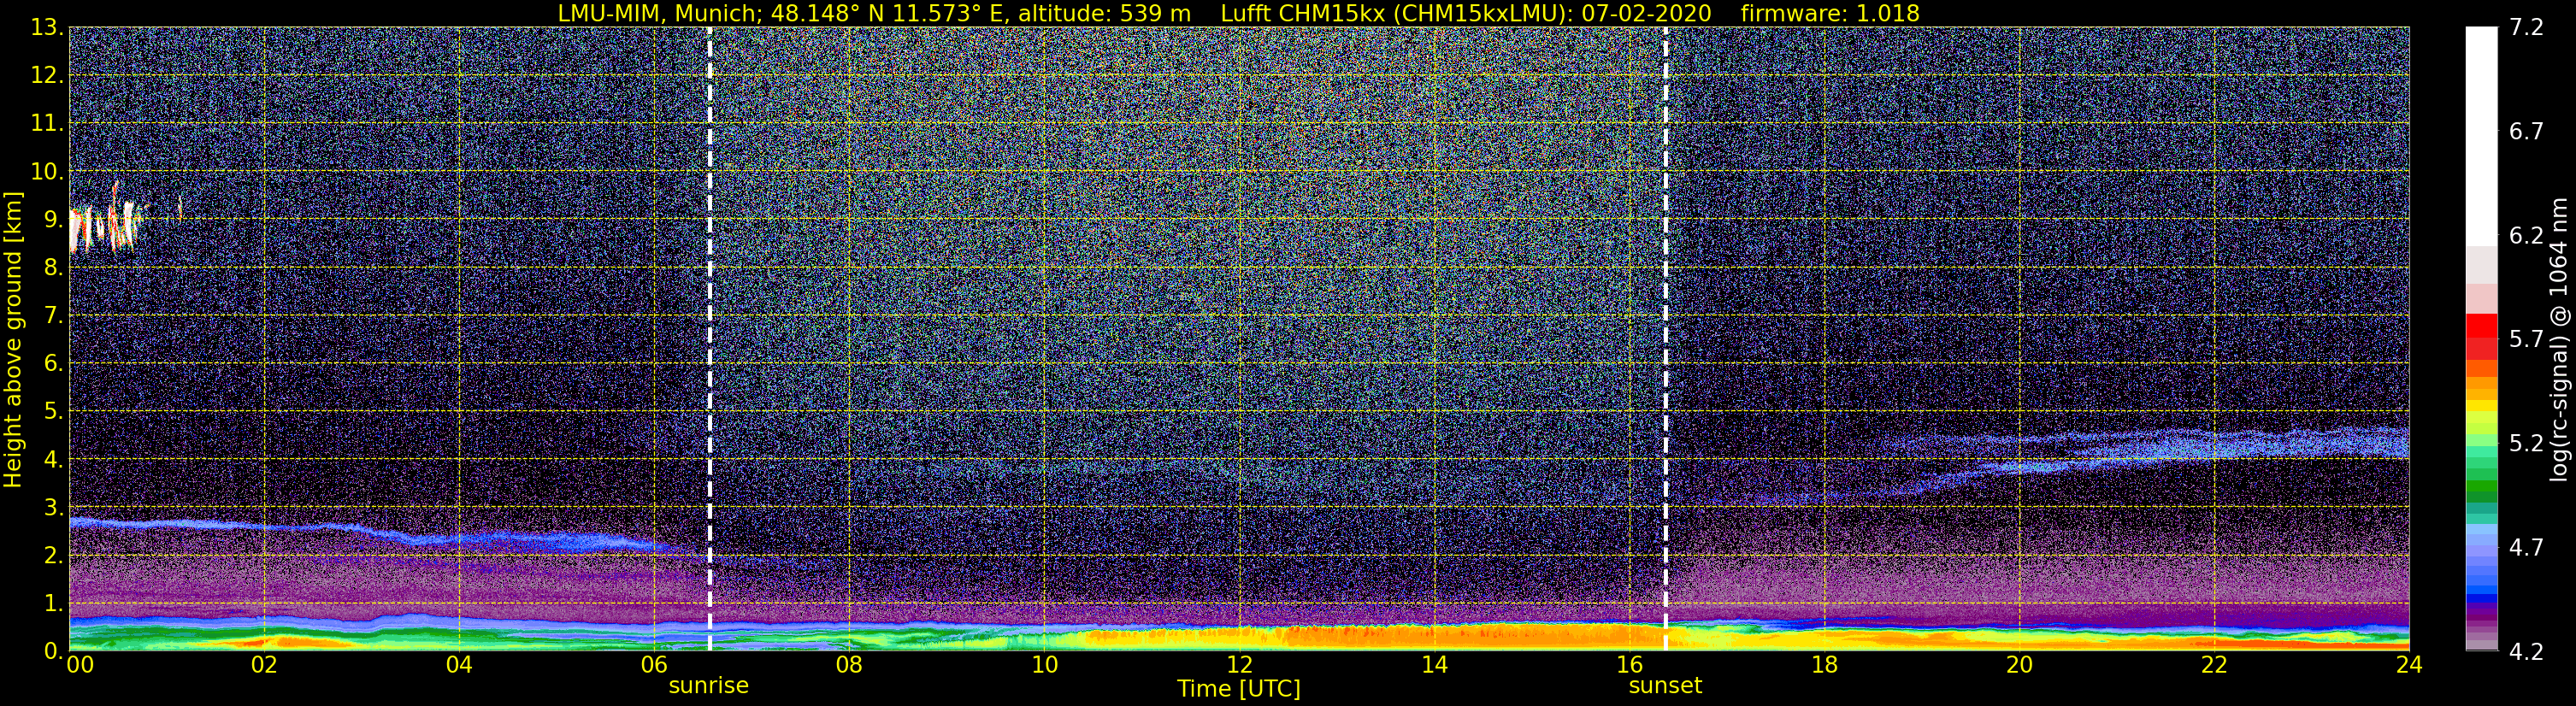Viewport: 2576px width, 706px height.
Task: Click the "18" time axis tick label
Action: coord(1824,665)
